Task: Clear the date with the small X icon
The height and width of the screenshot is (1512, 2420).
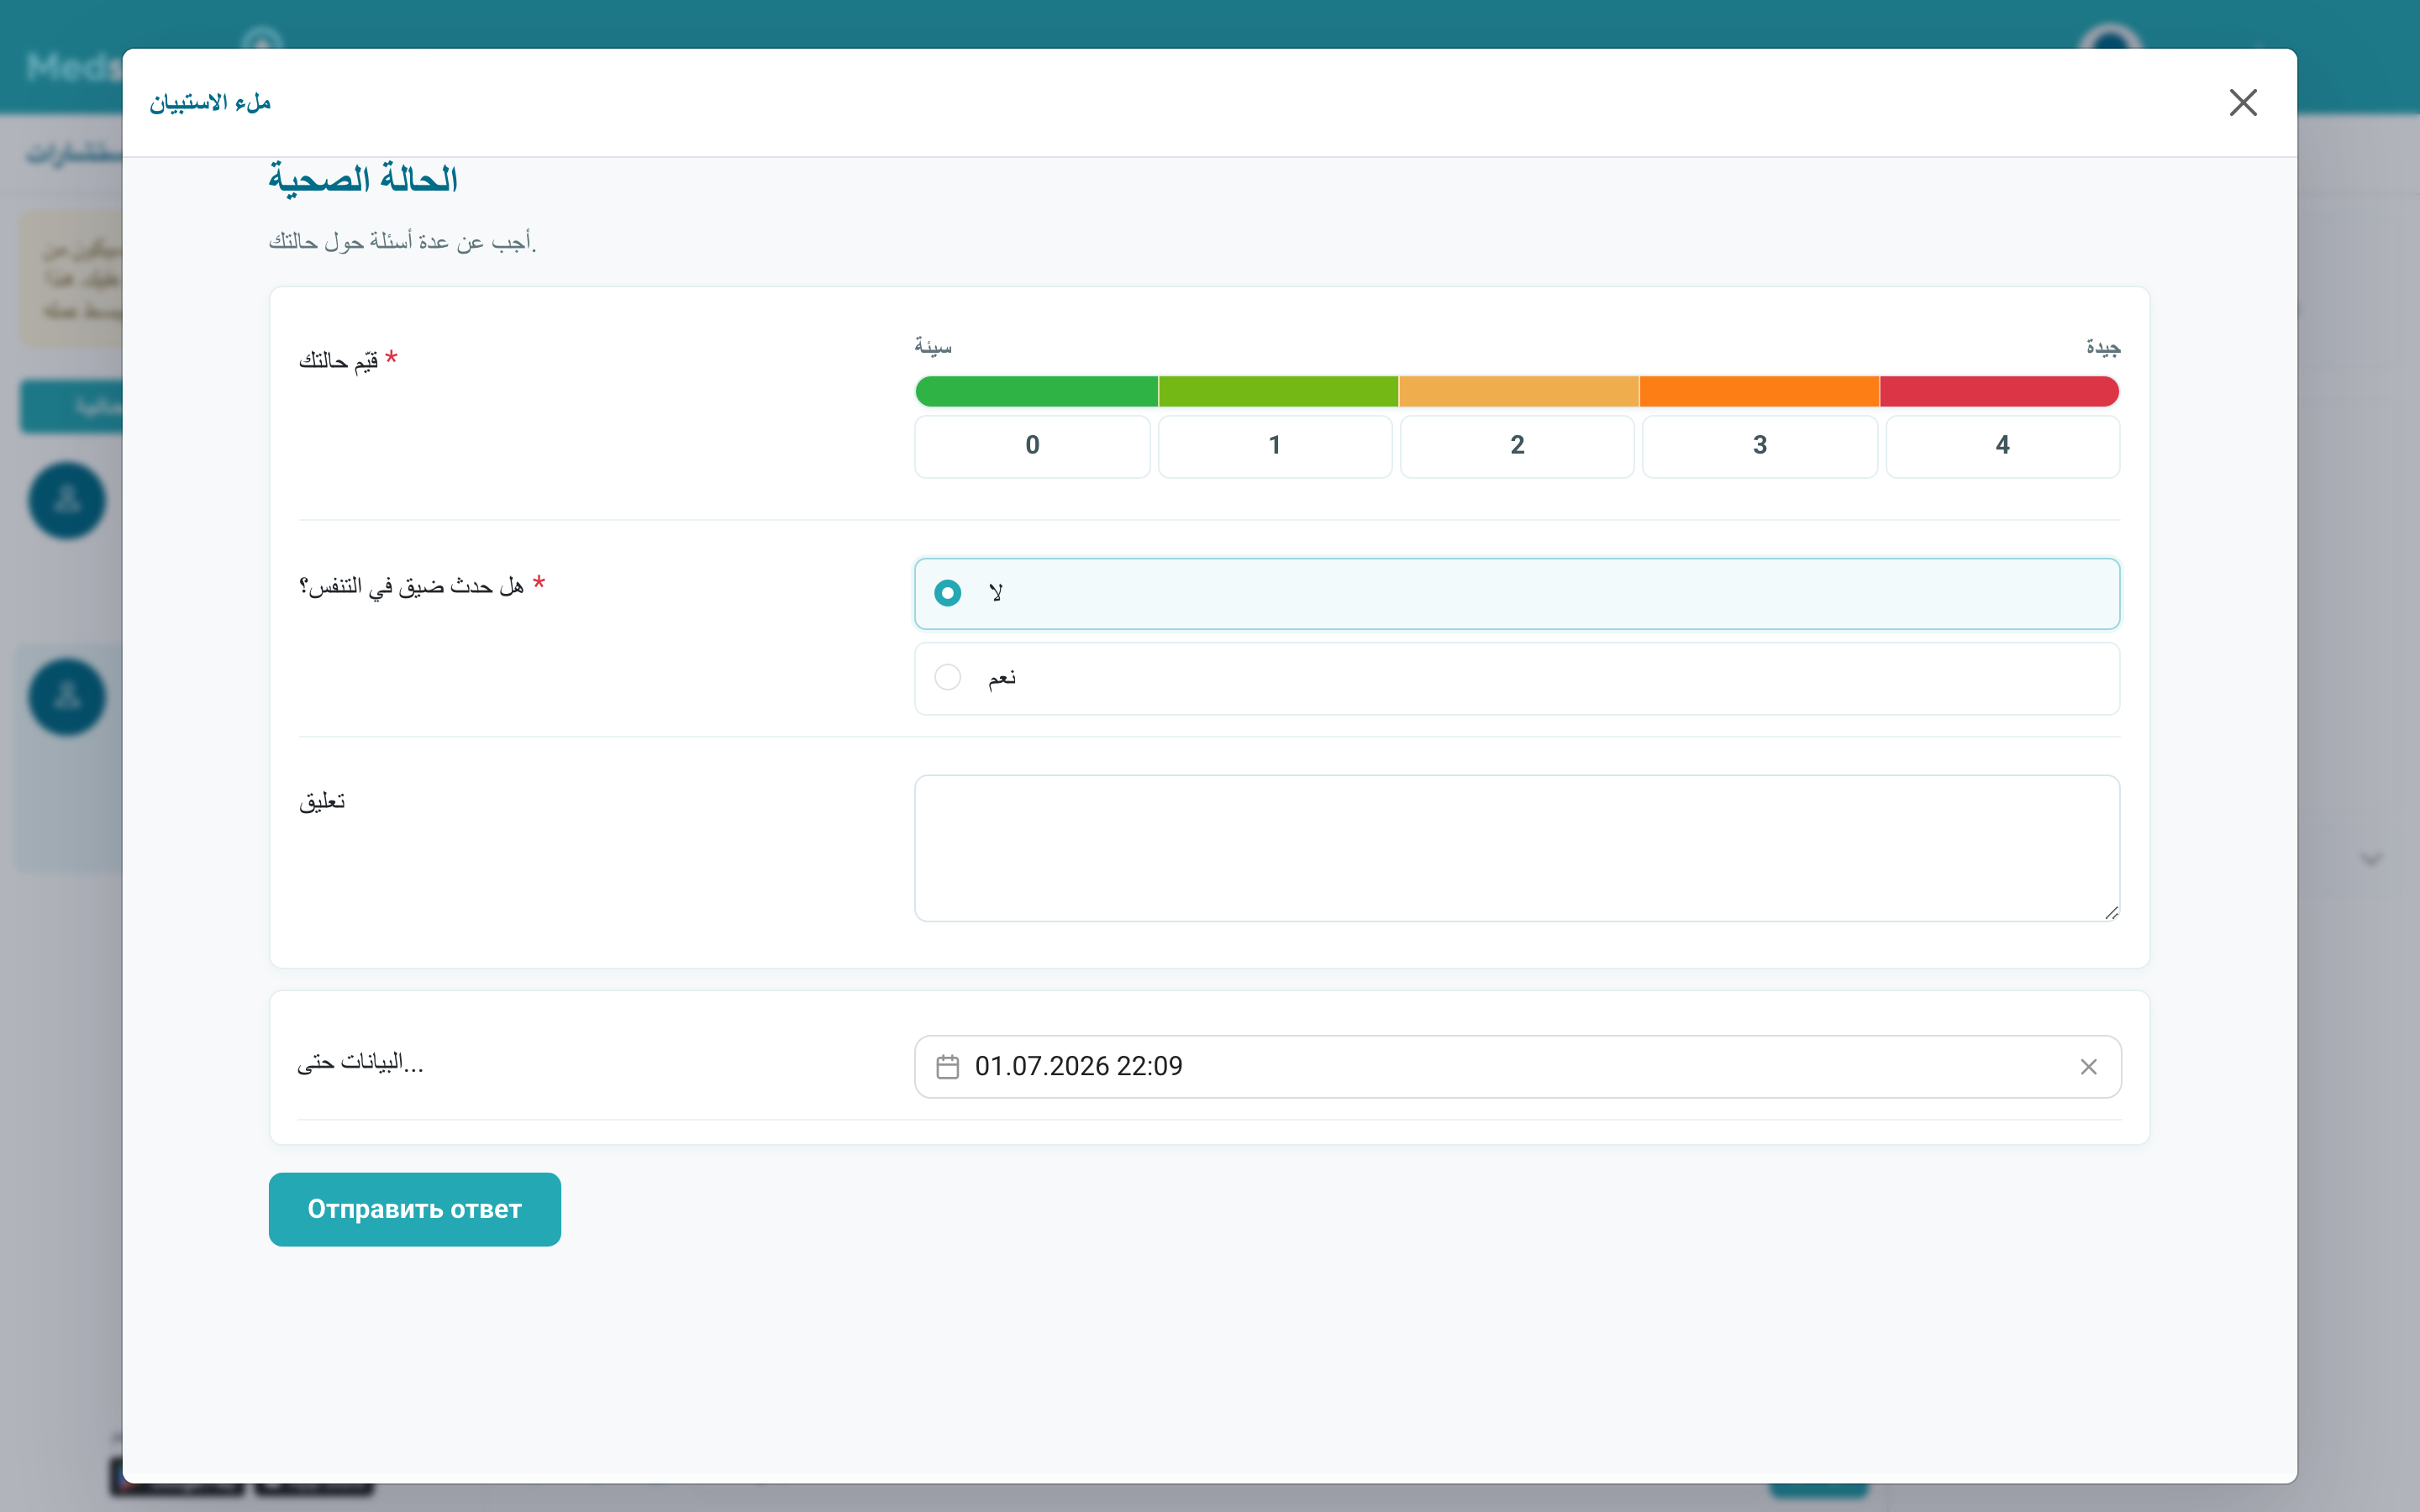Action: pos(2088,1067)
